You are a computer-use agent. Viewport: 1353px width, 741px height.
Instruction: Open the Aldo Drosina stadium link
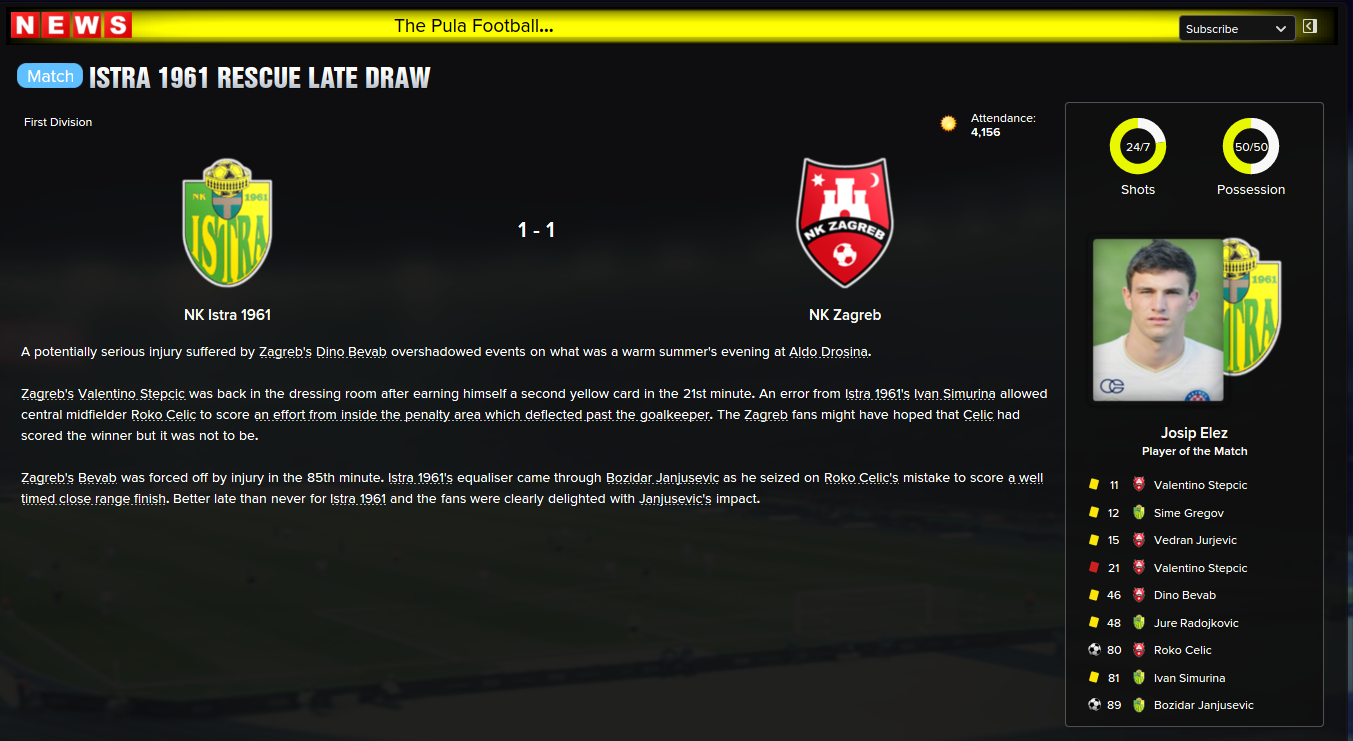828,352
